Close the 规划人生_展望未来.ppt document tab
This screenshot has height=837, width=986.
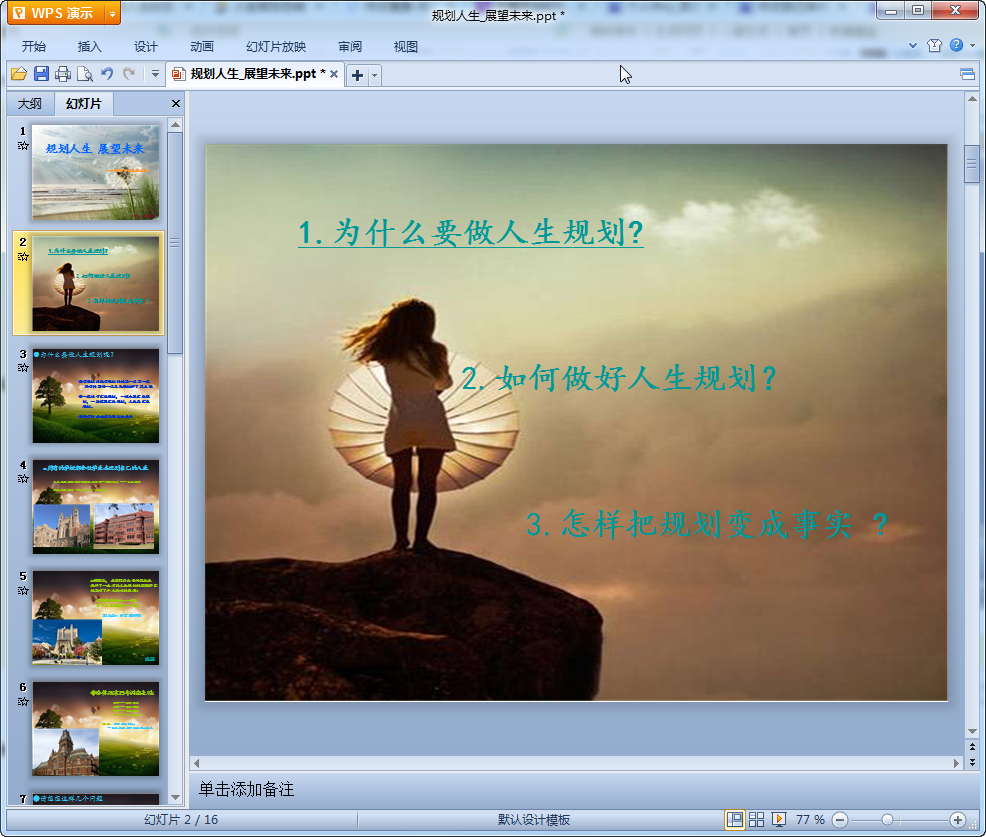click(334, 74)
